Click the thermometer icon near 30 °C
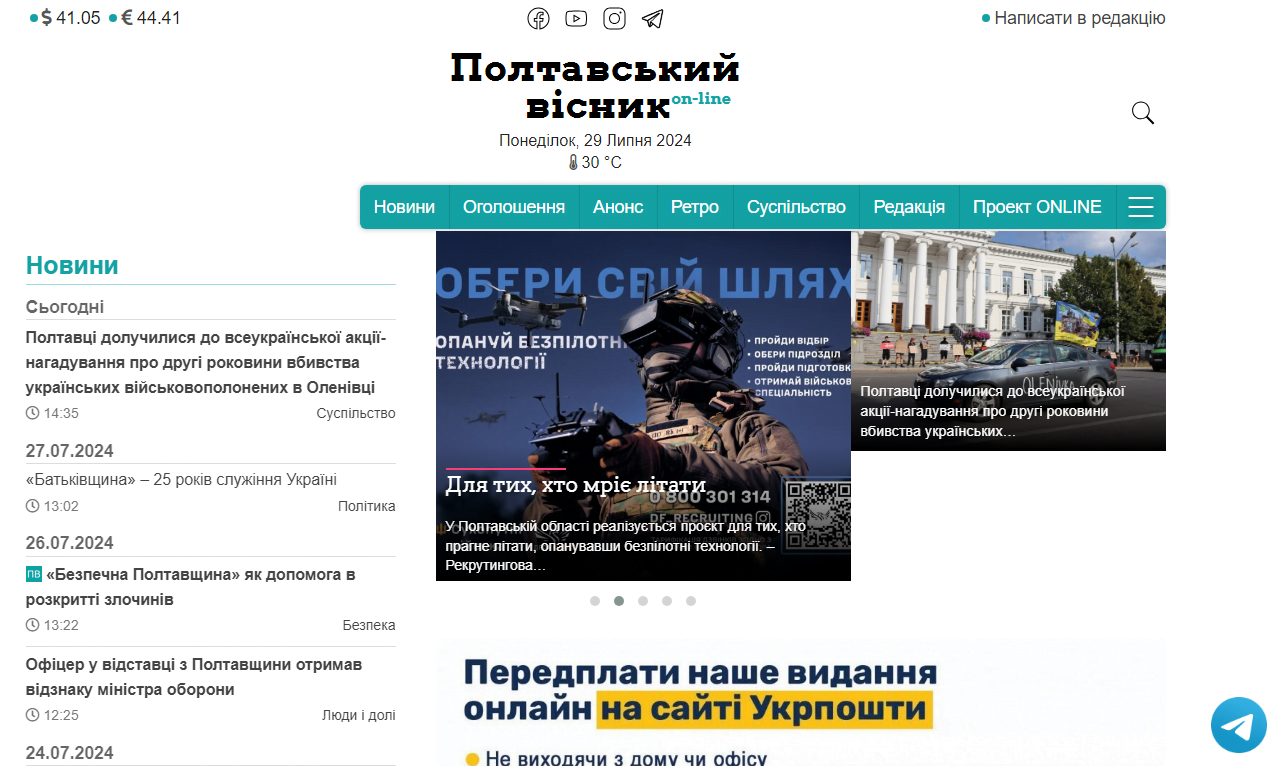1273x766 pixels. pyautogui.click(x=574, y=162)
